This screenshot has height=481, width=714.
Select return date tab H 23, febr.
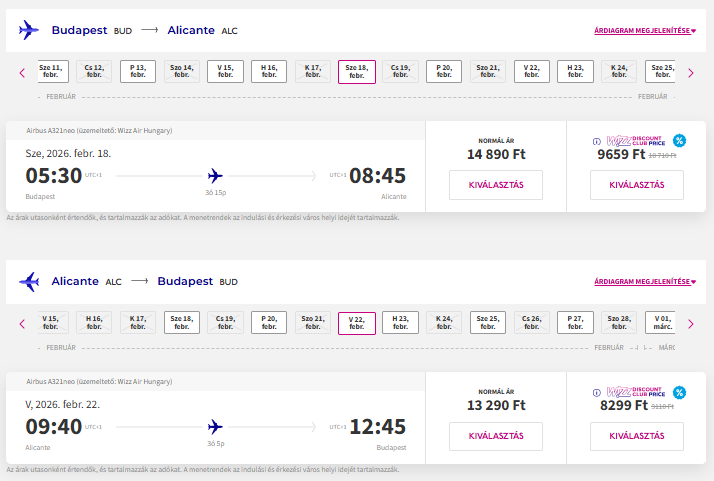(400, 323)
